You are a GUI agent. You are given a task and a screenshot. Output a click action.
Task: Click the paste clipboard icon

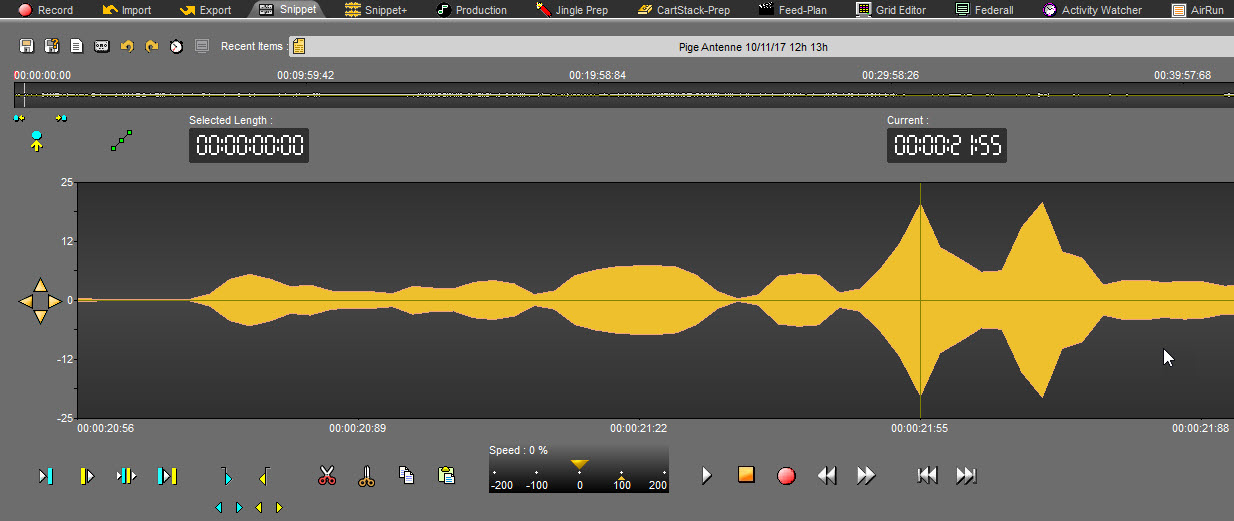tap(447, 475)
